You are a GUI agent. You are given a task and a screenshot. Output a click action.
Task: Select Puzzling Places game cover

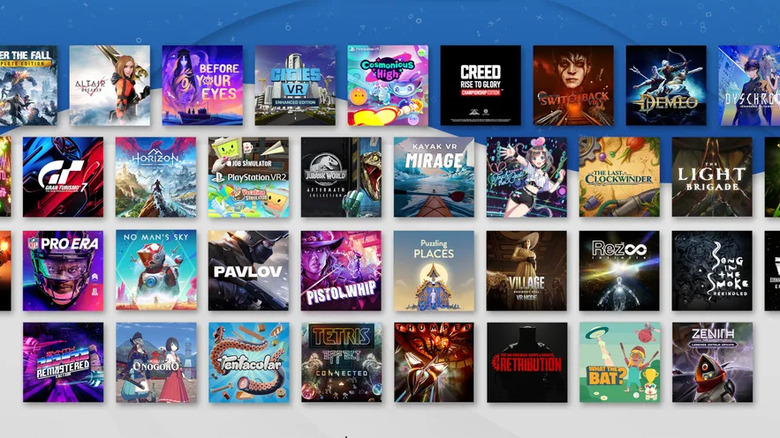(x=434, y=271)
